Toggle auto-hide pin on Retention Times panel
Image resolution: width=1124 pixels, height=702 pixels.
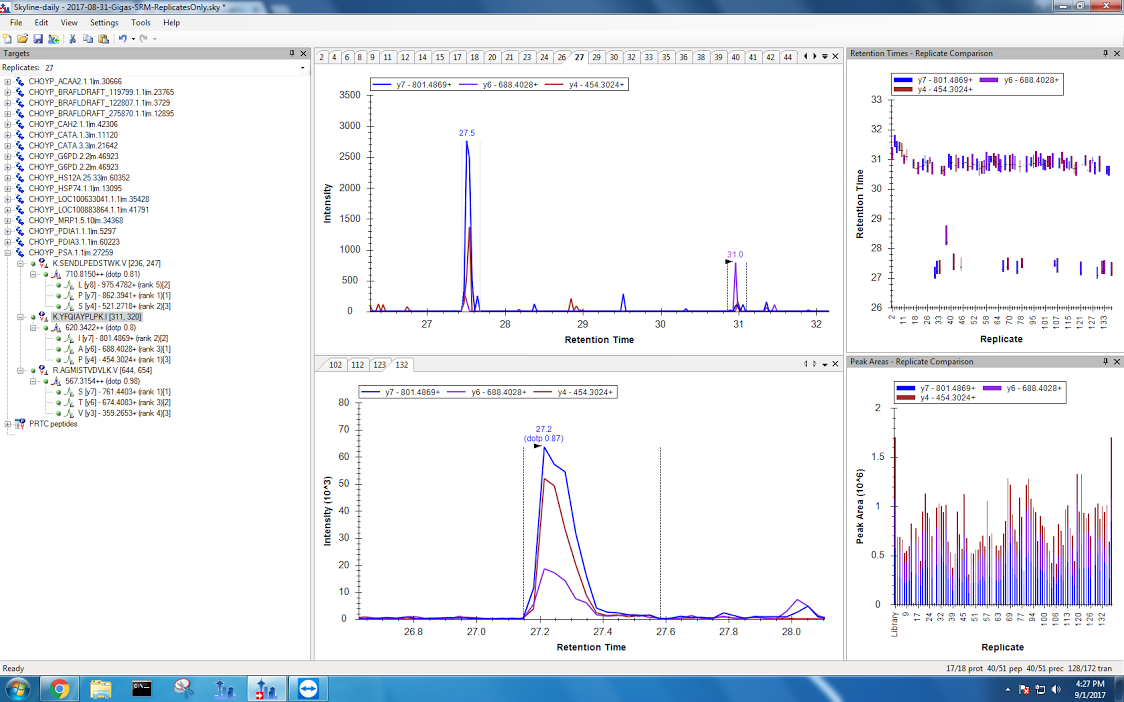coord(1105,53)
